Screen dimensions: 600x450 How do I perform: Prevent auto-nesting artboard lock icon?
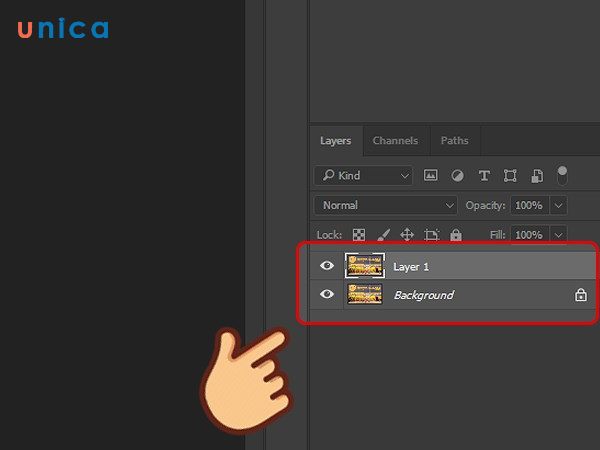click(x=431, y=235)
